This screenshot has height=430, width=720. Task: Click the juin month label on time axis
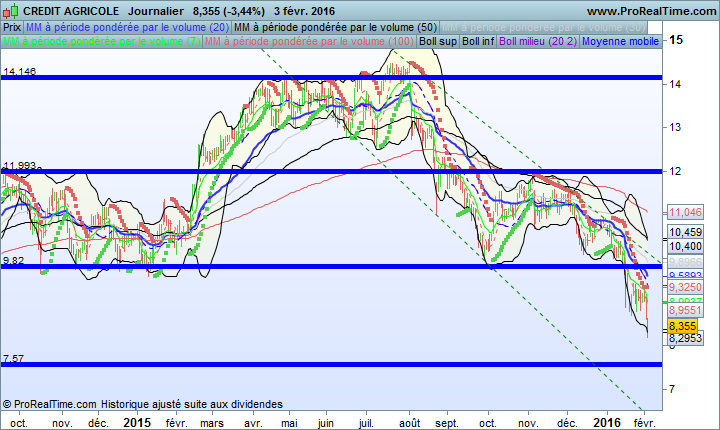(326, 423)
